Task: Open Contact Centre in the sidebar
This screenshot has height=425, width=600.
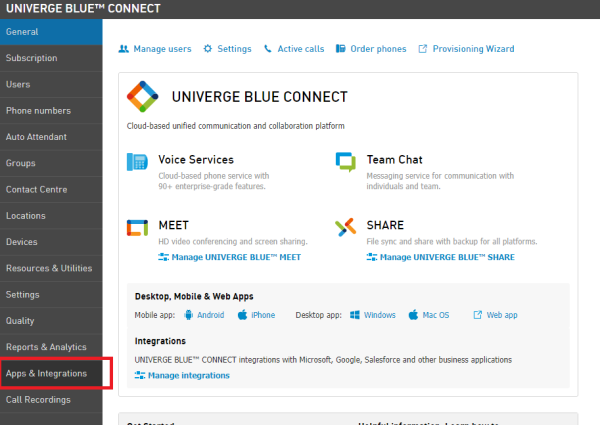Action: (x=51, y=190)
